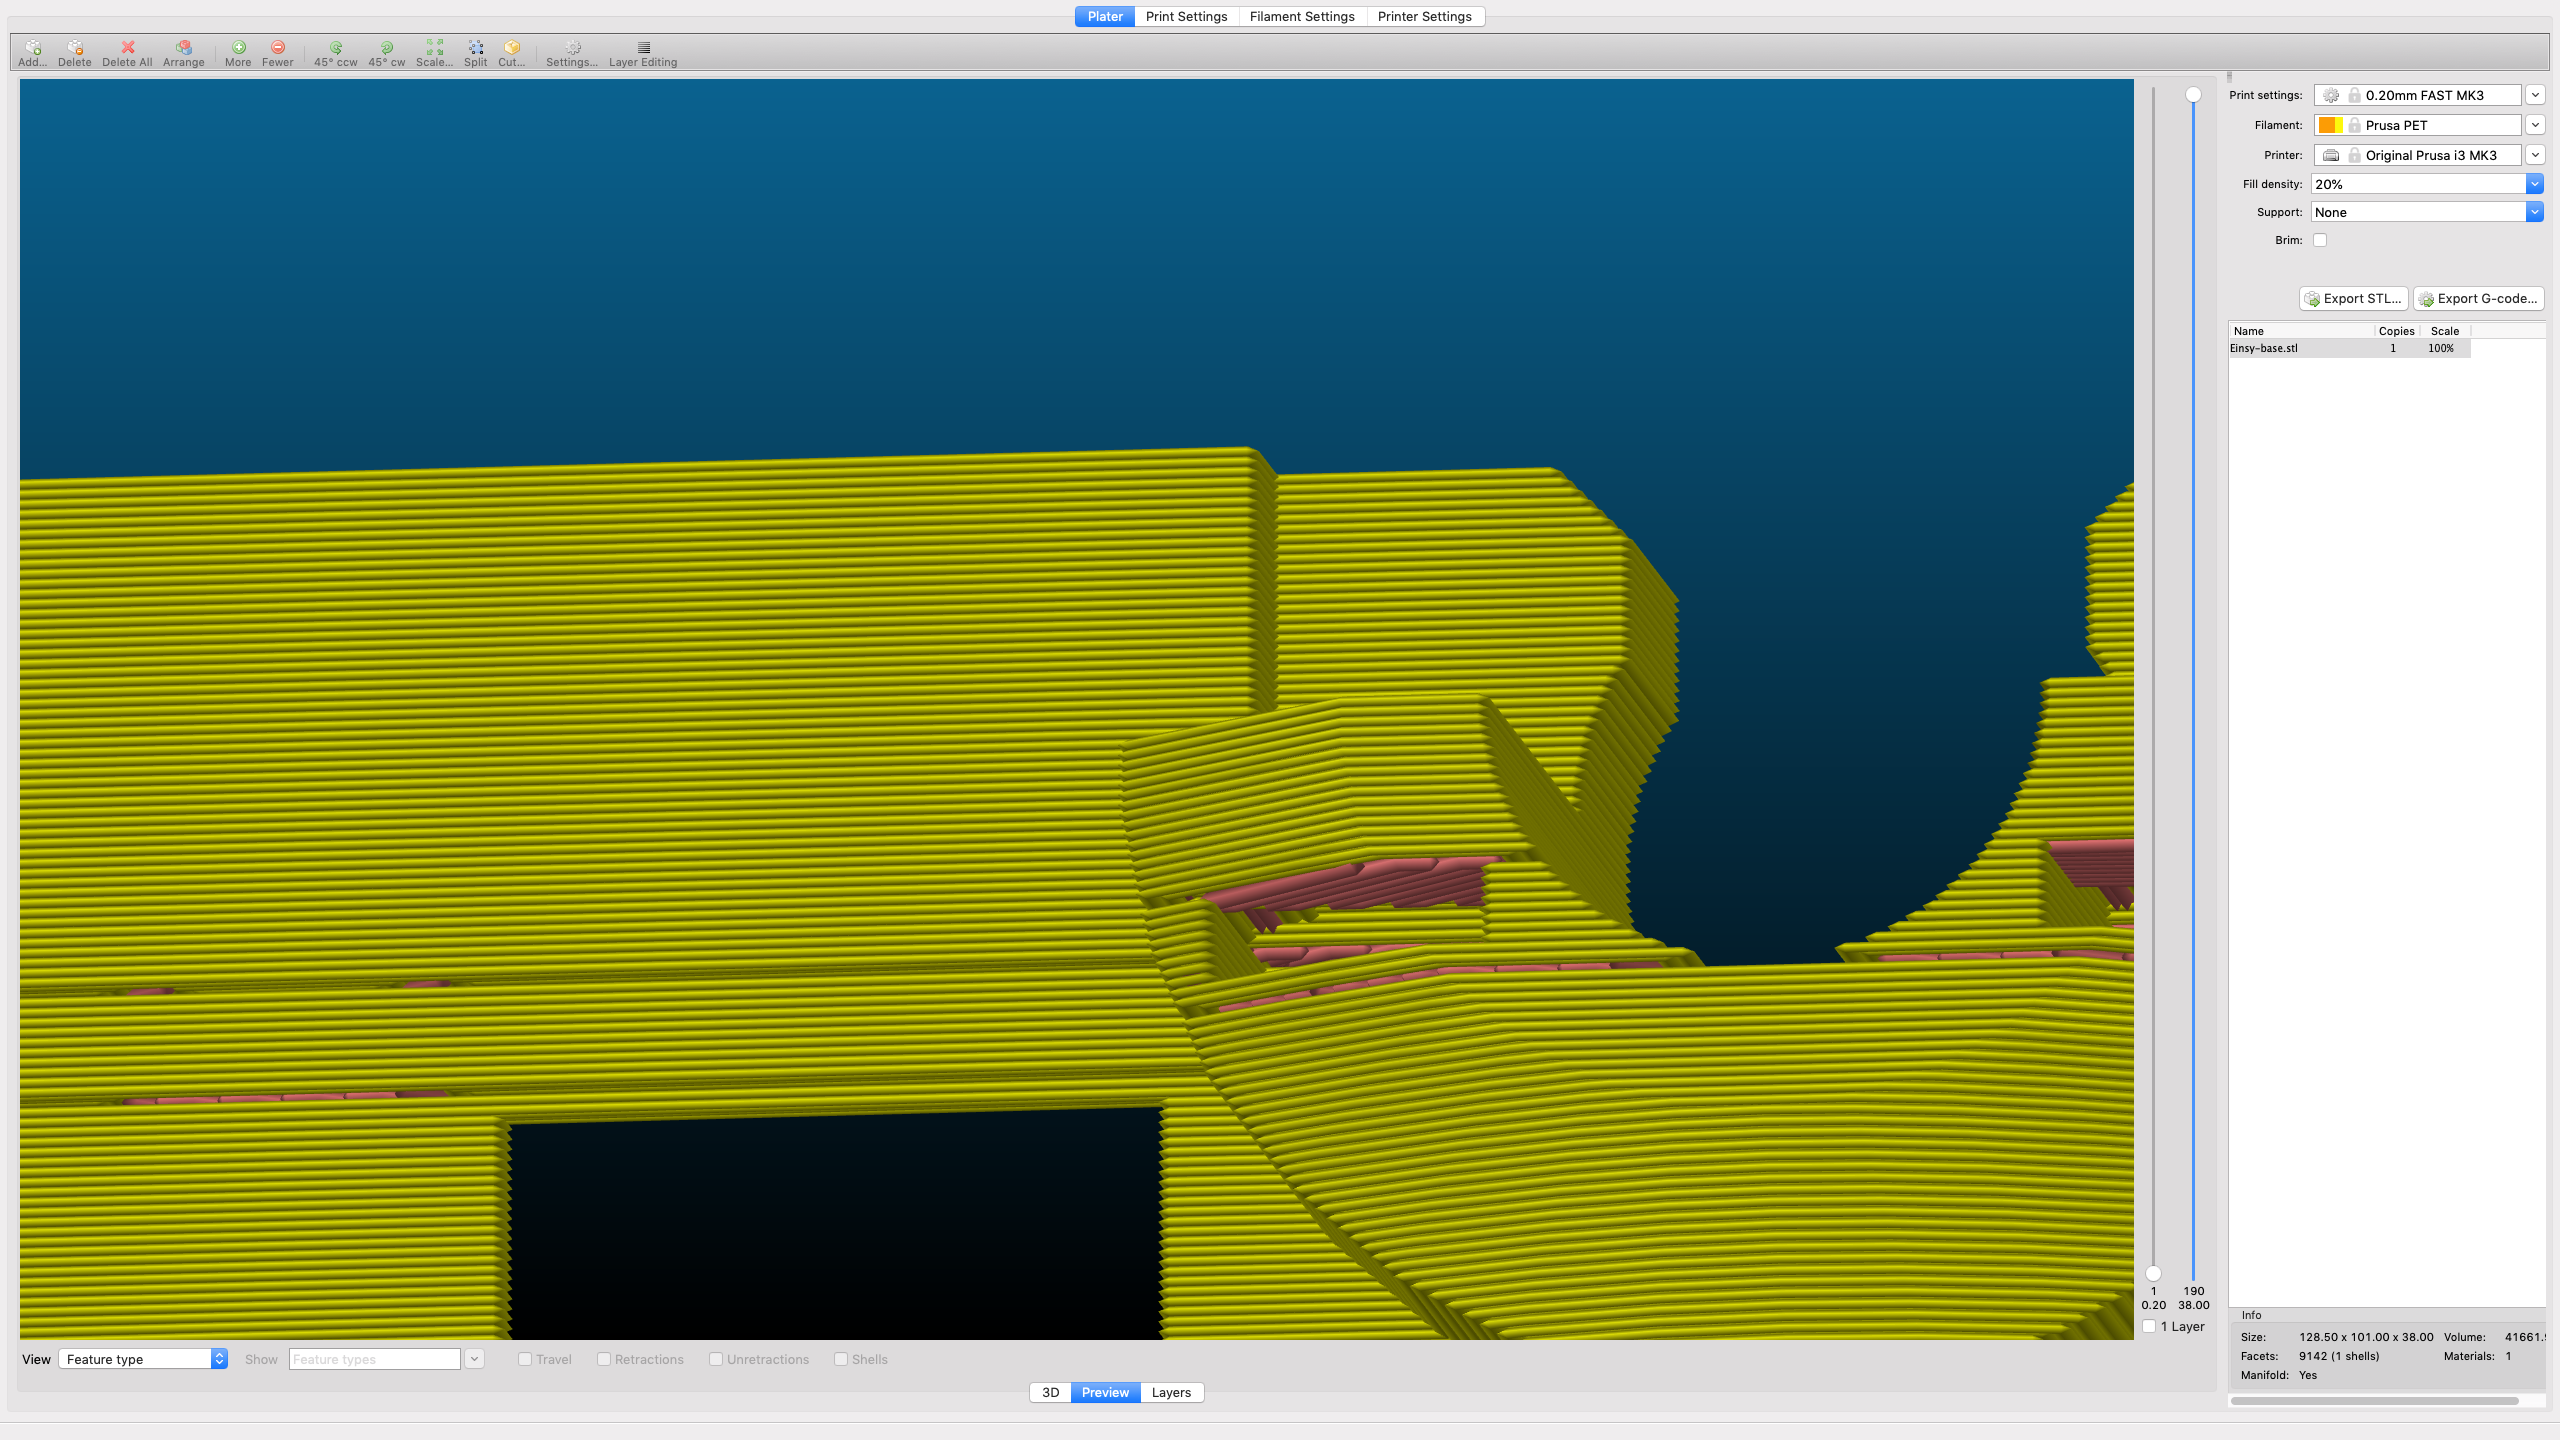Open the Filament preset dropdown
This screenshot has height=1440, width=2560.
(x=2535, y=125)
